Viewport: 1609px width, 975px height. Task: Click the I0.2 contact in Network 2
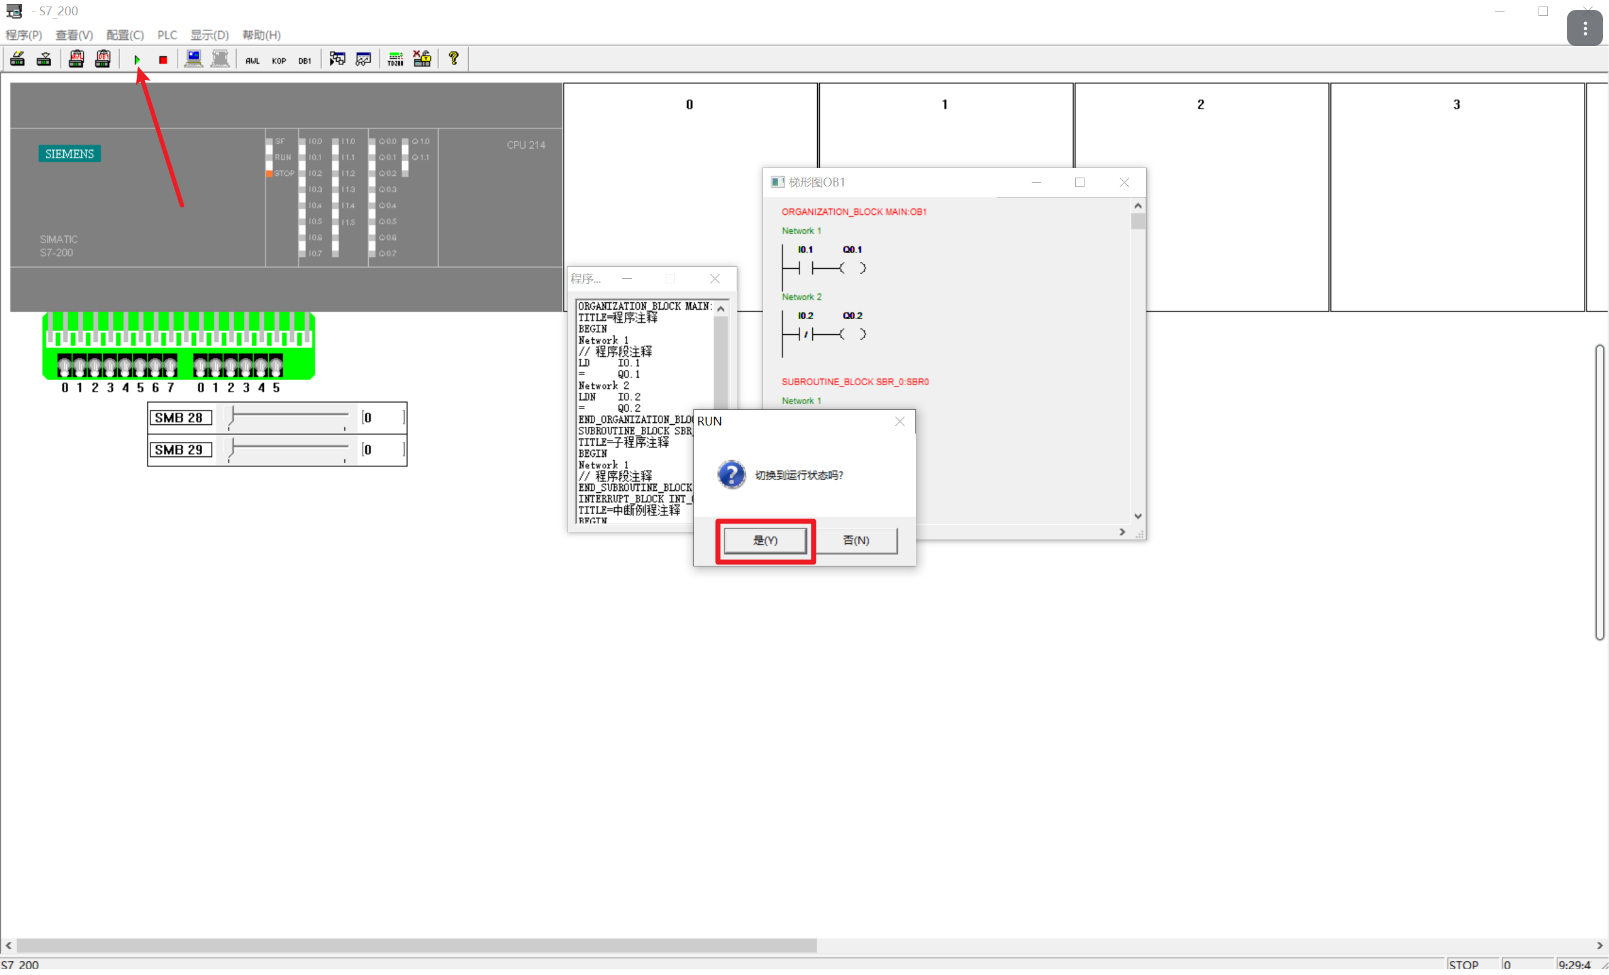(x=805, y=334)
